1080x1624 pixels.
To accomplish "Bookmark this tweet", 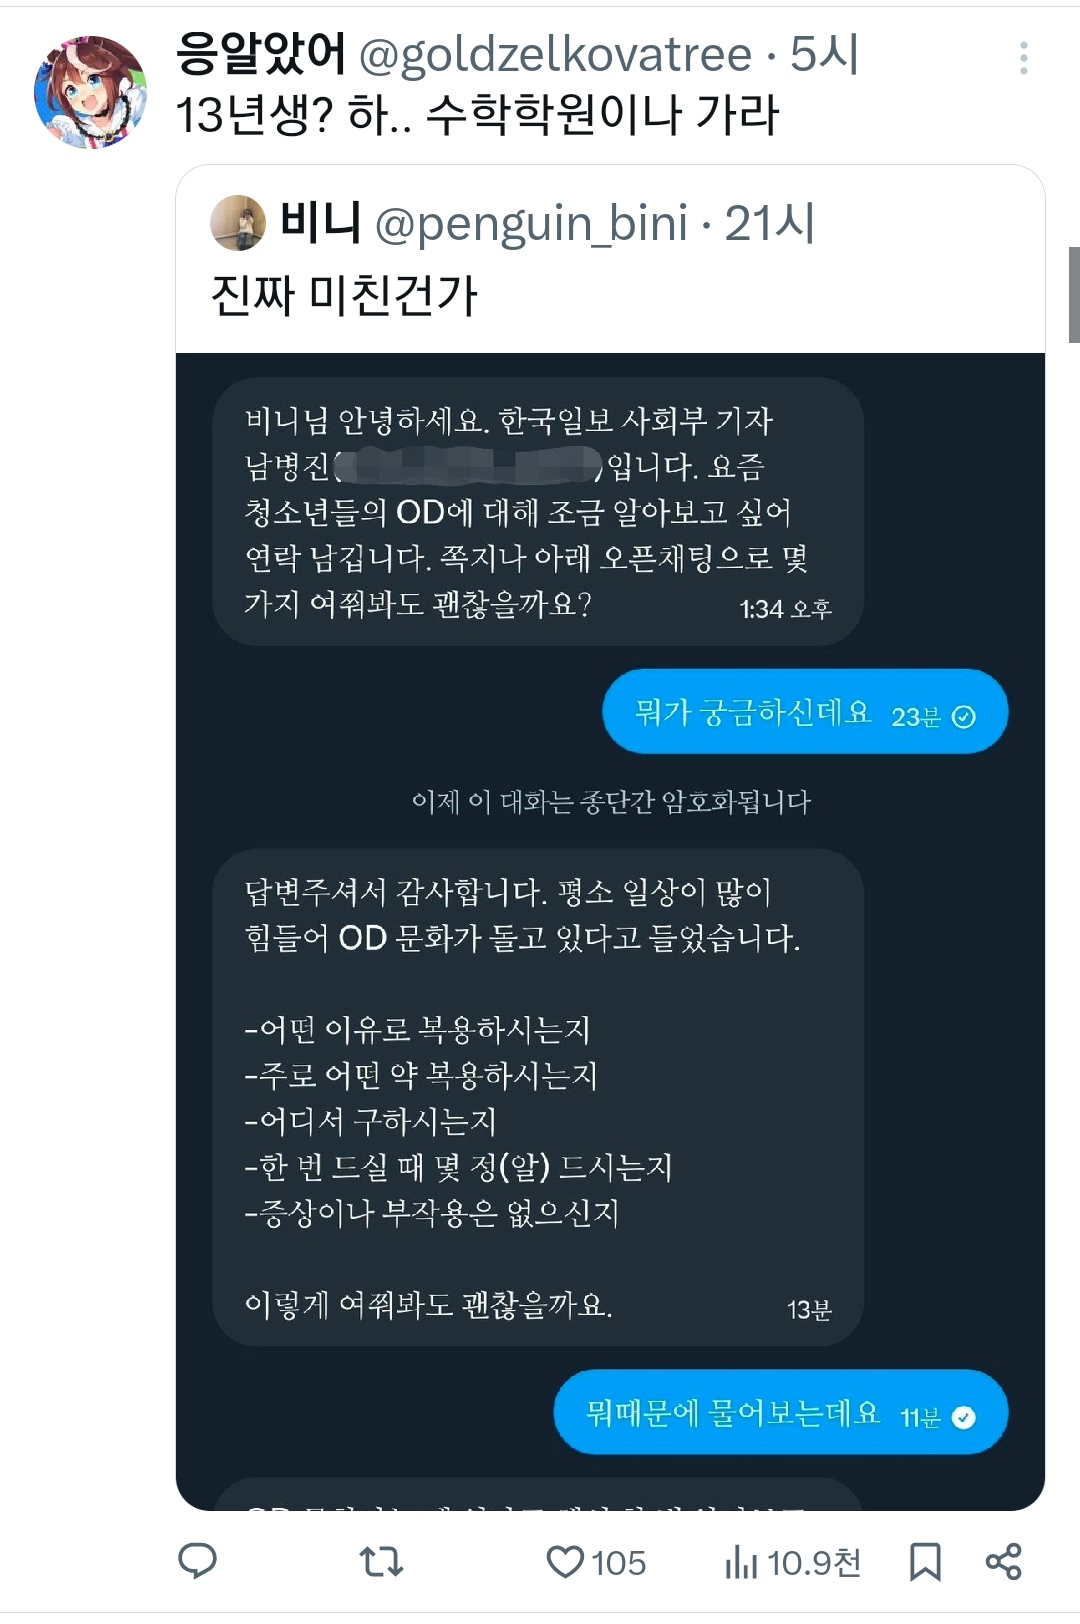I will pos(925,1562).
